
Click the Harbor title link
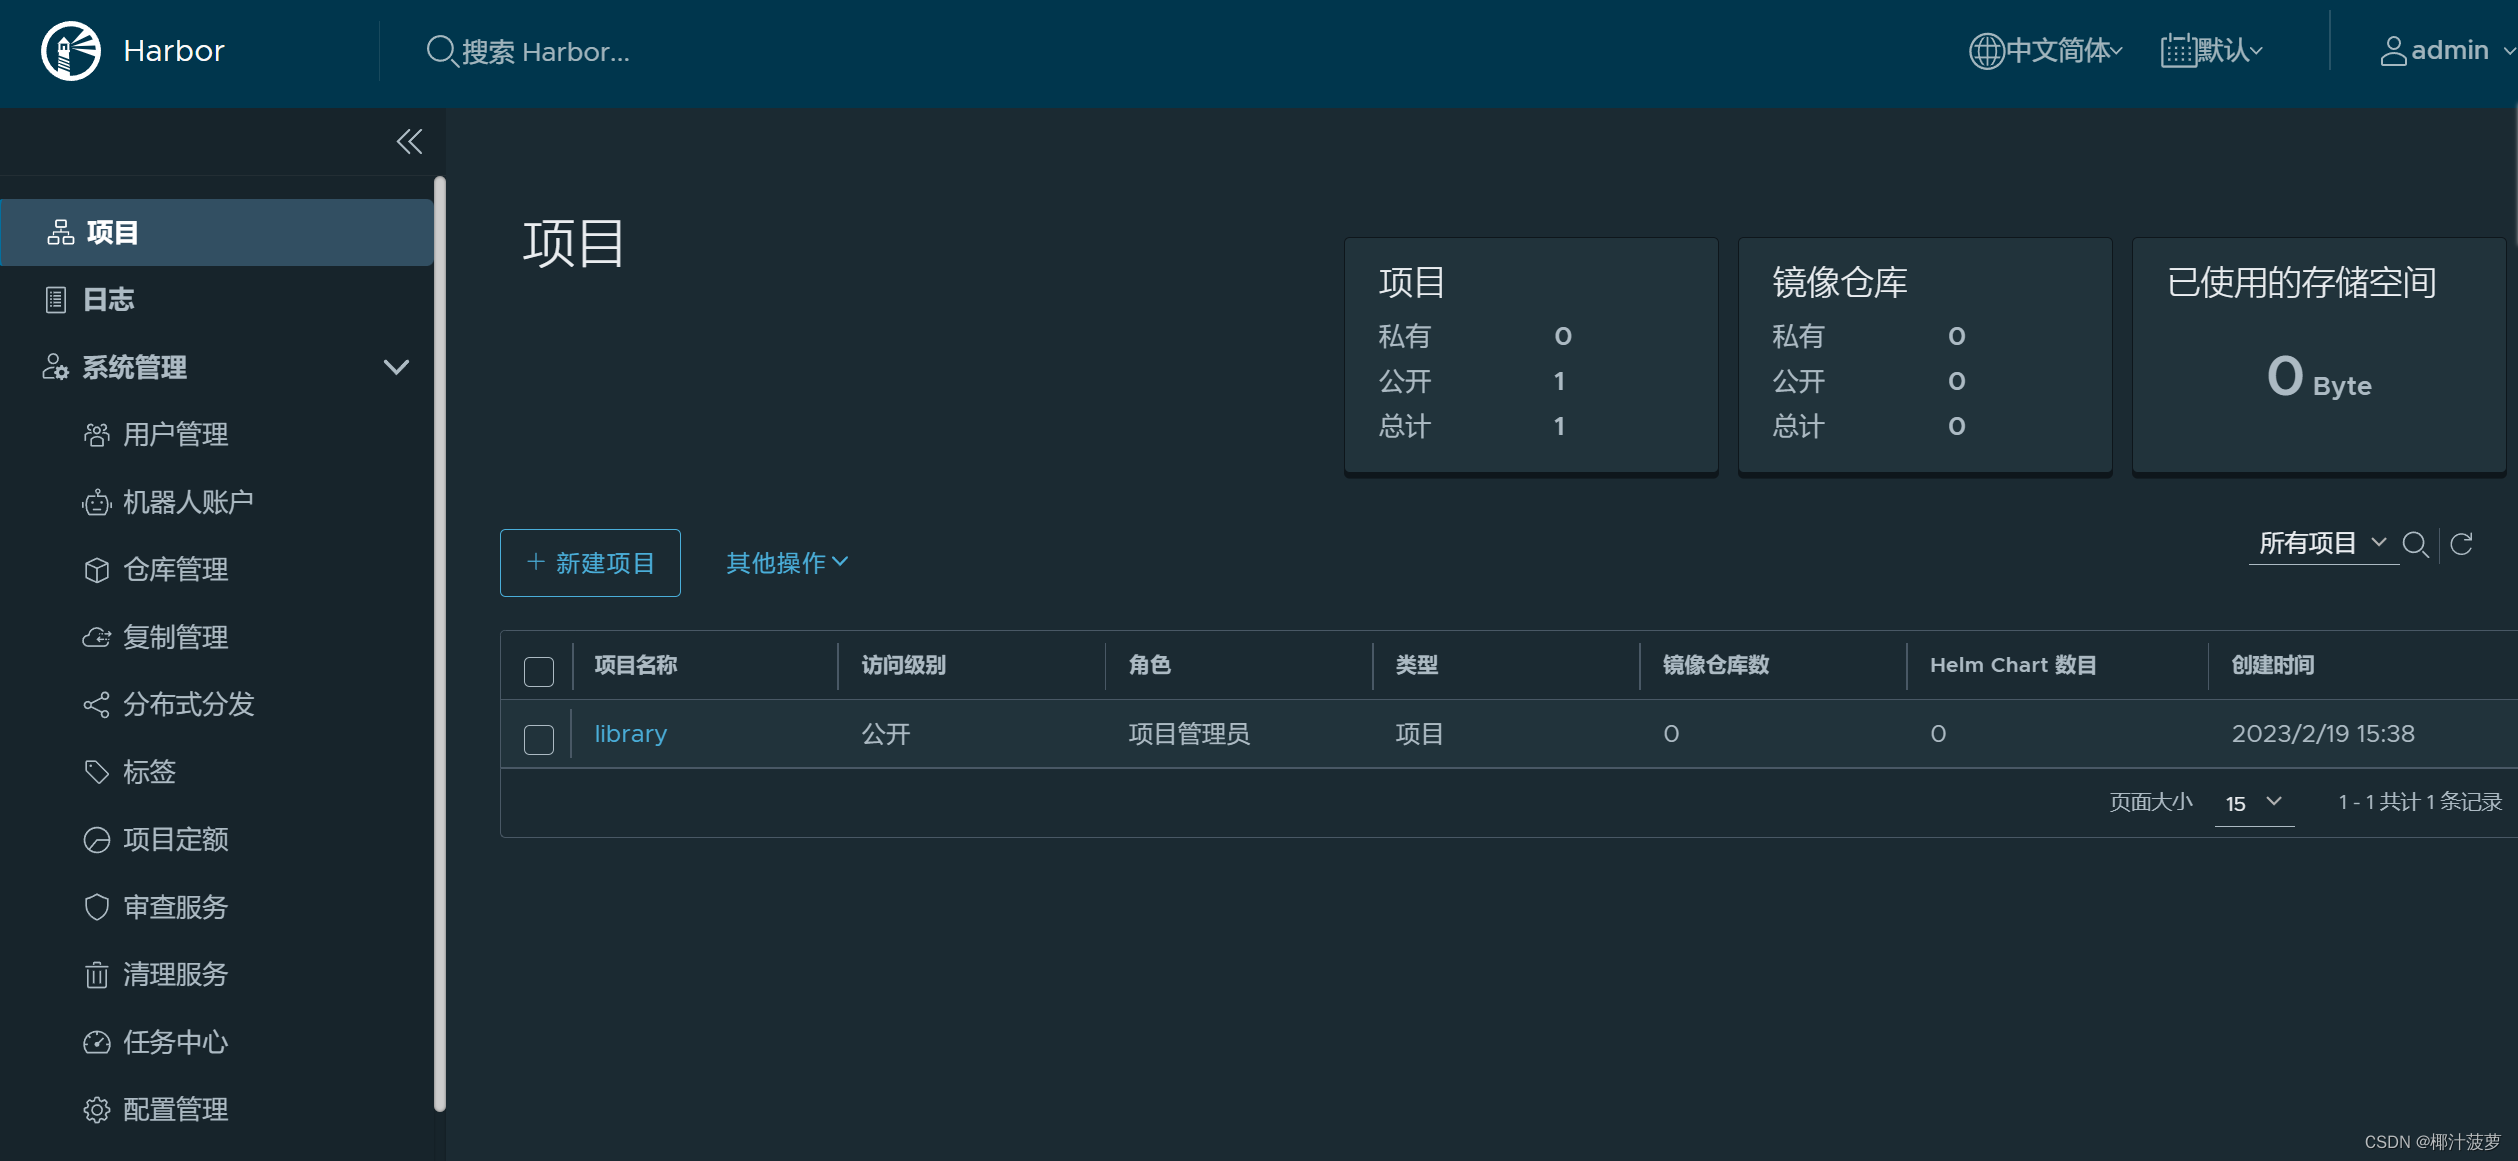click(174, 51)
